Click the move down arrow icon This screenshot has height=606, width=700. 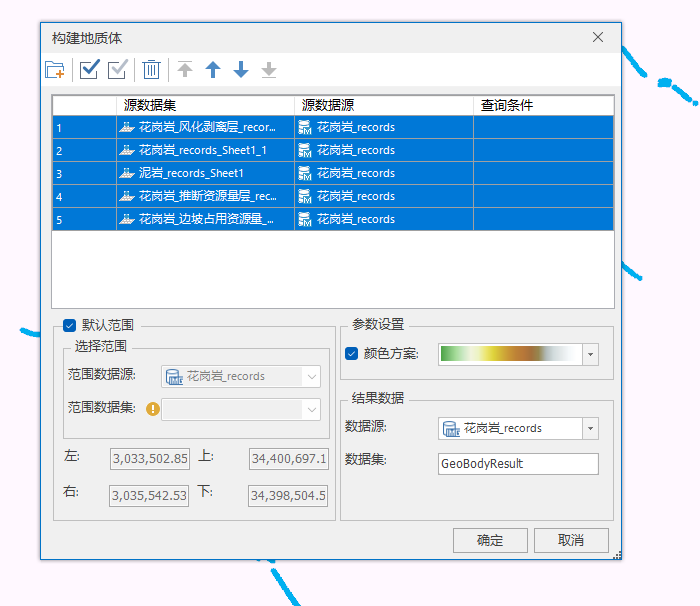click(x=241, y=70)
